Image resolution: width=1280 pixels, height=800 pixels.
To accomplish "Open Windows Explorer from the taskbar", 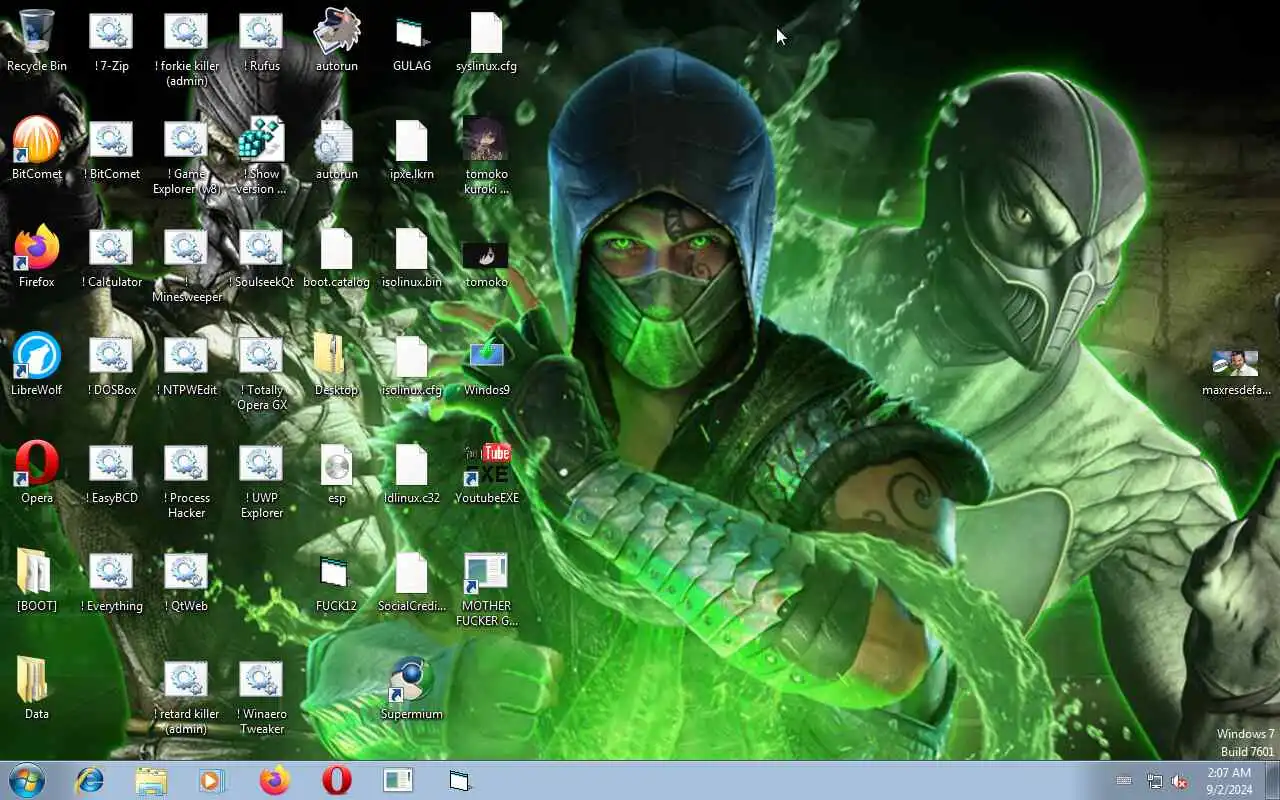I will (x=151, y=780).
